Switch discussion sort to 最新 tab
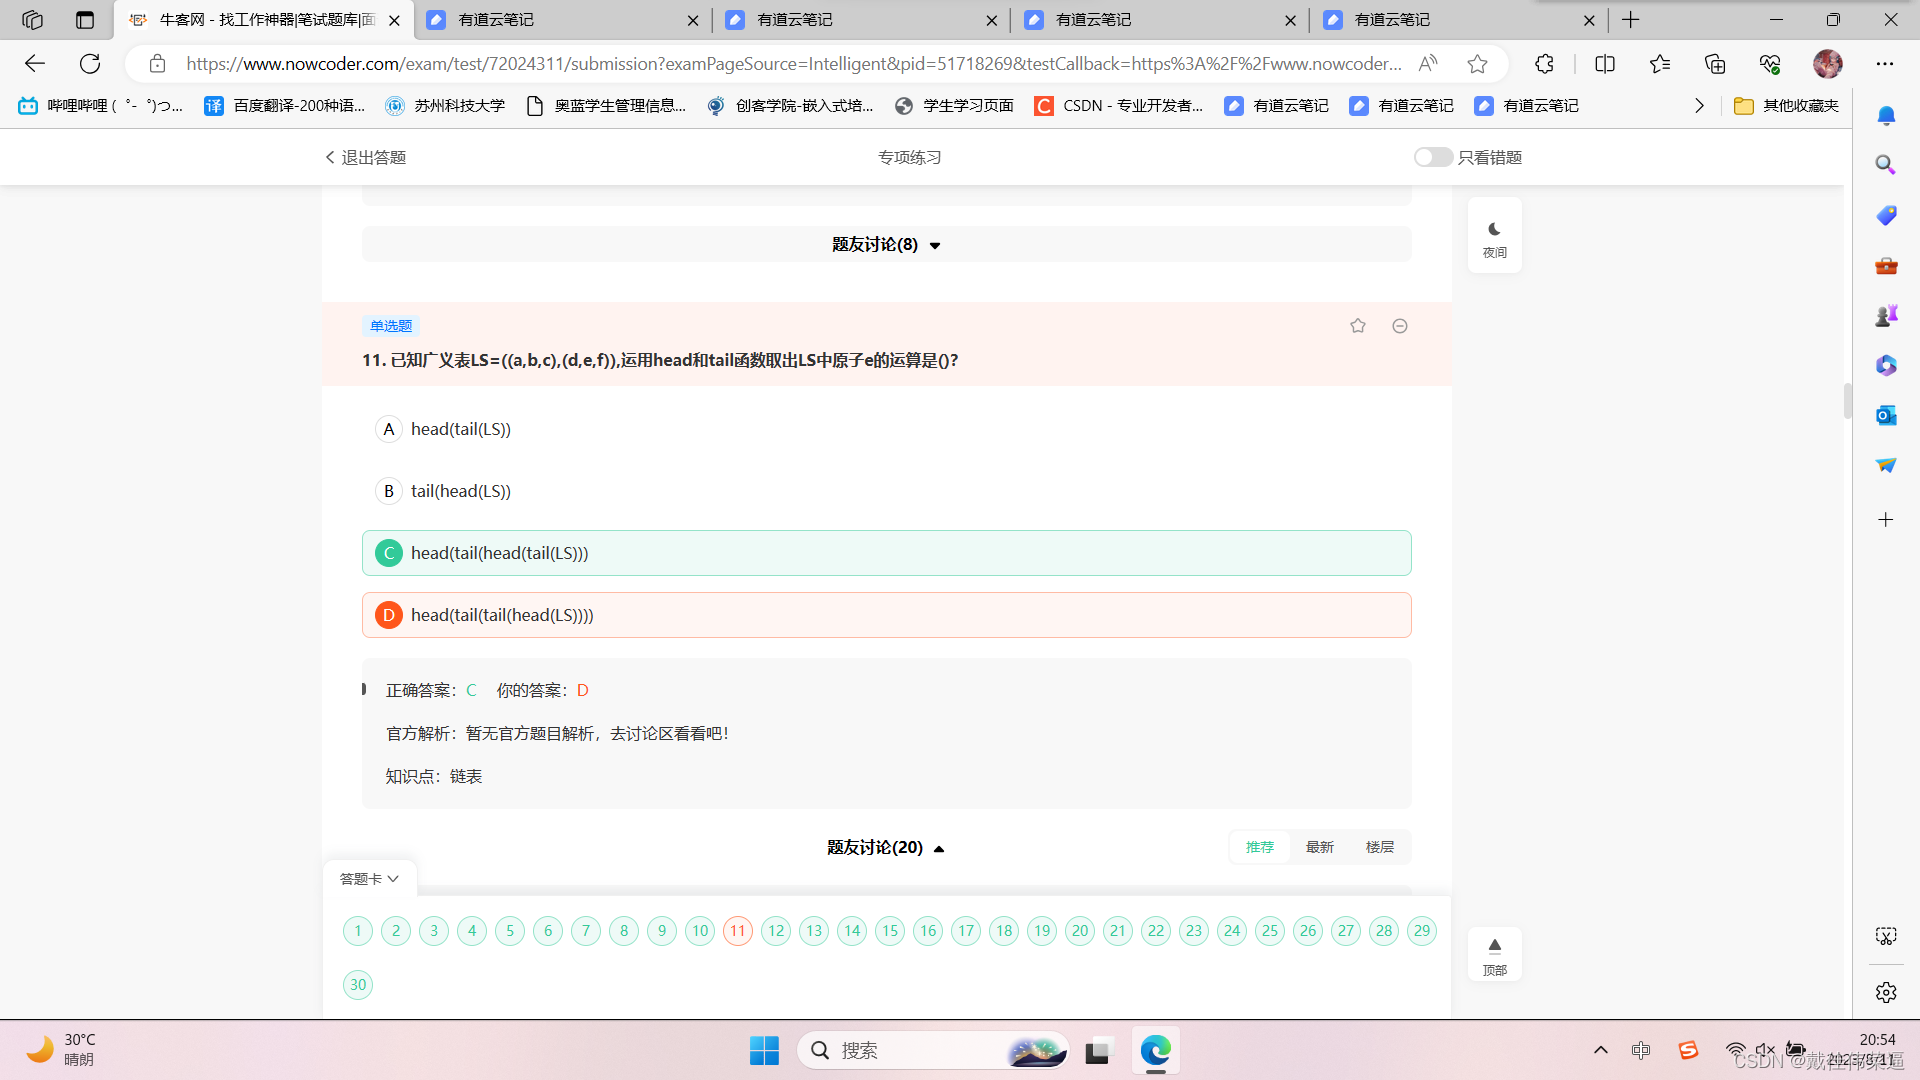 (x=1319, y=847)
